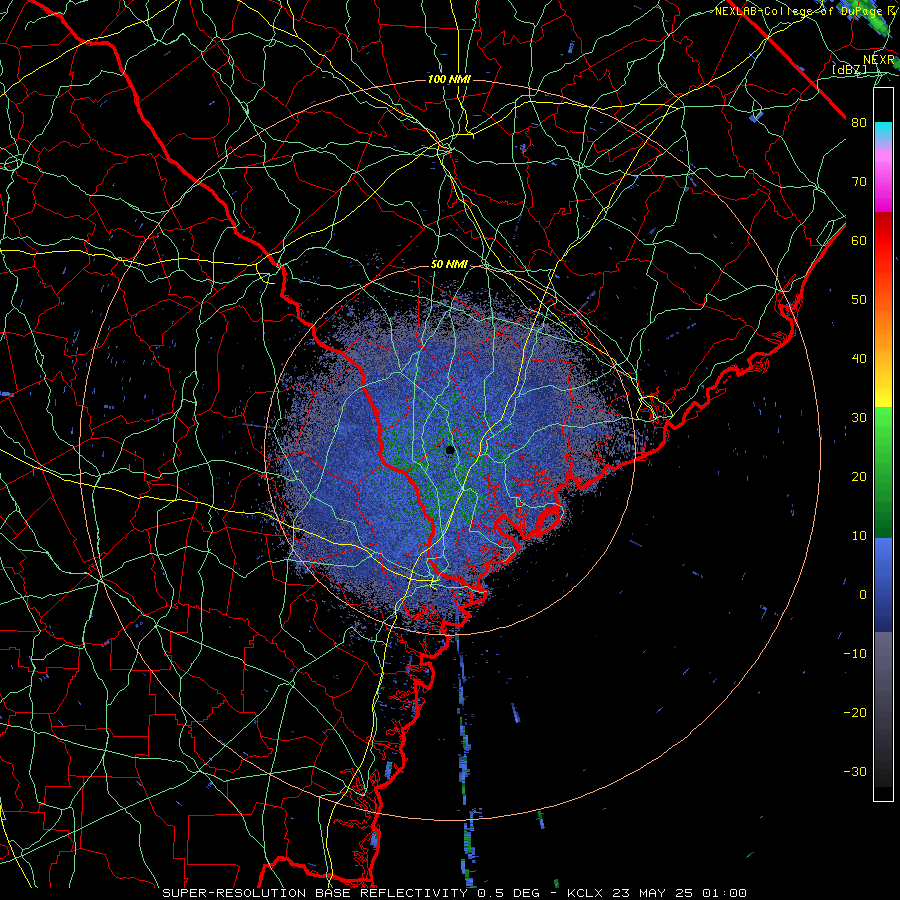Click the 10 value on reflectivity scale
The height and width of the screenshot is (900, 900).
pos(859,536)
